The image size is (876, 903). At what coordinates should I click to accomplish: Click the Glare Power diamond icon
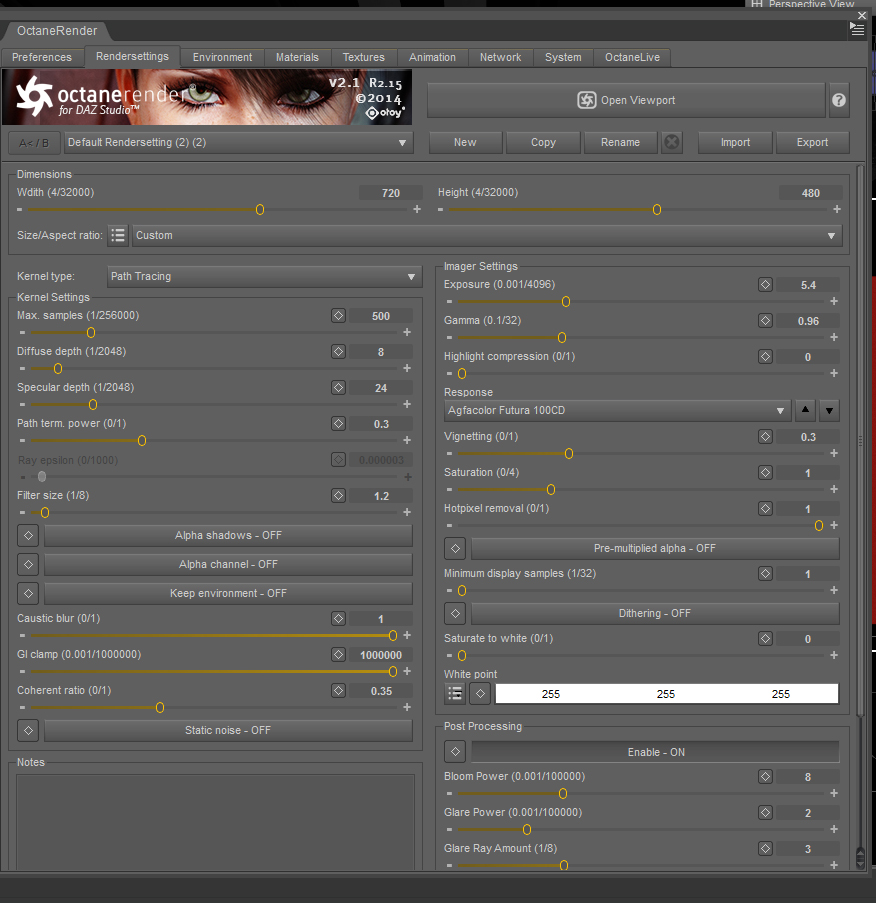click(765, 813)
